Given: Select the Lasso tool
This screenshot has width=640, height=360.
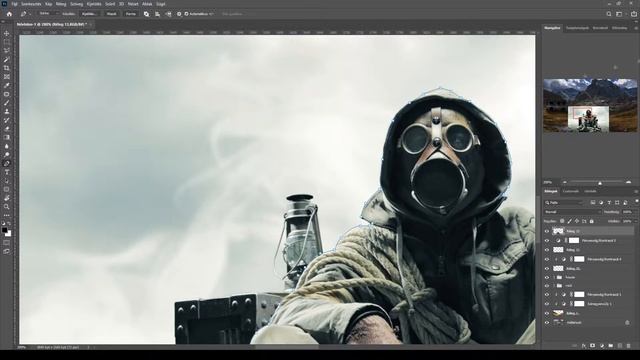Looking at the screenshot, I should (7, 51).
